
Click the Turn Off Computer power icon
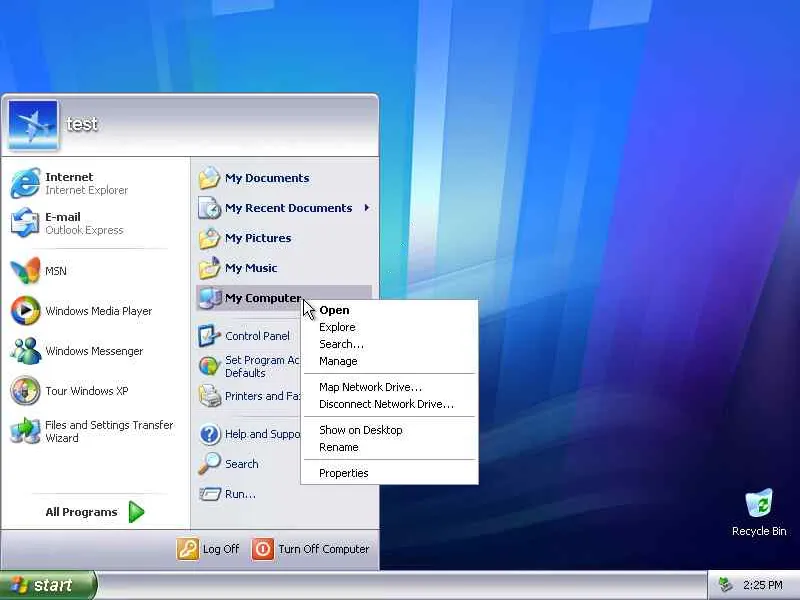(263, 549)
